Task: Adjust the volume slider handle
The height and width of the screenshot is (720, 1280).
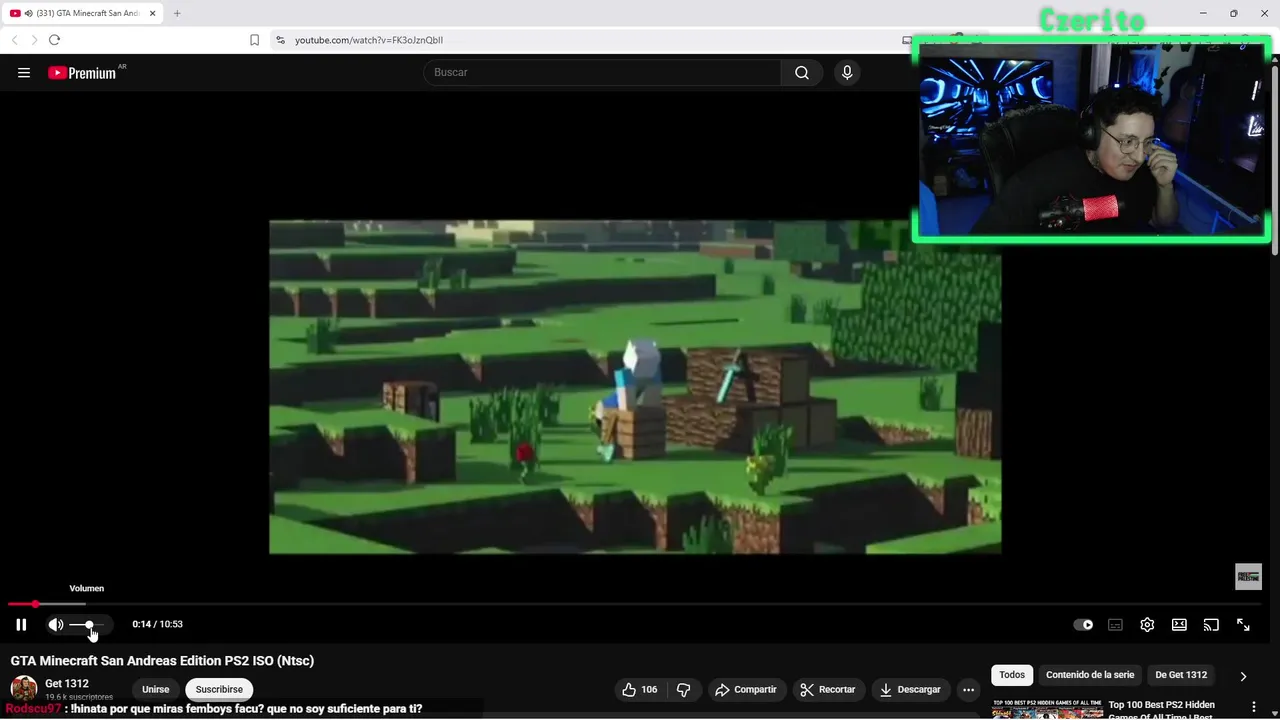Action: [x=89, y=624]
